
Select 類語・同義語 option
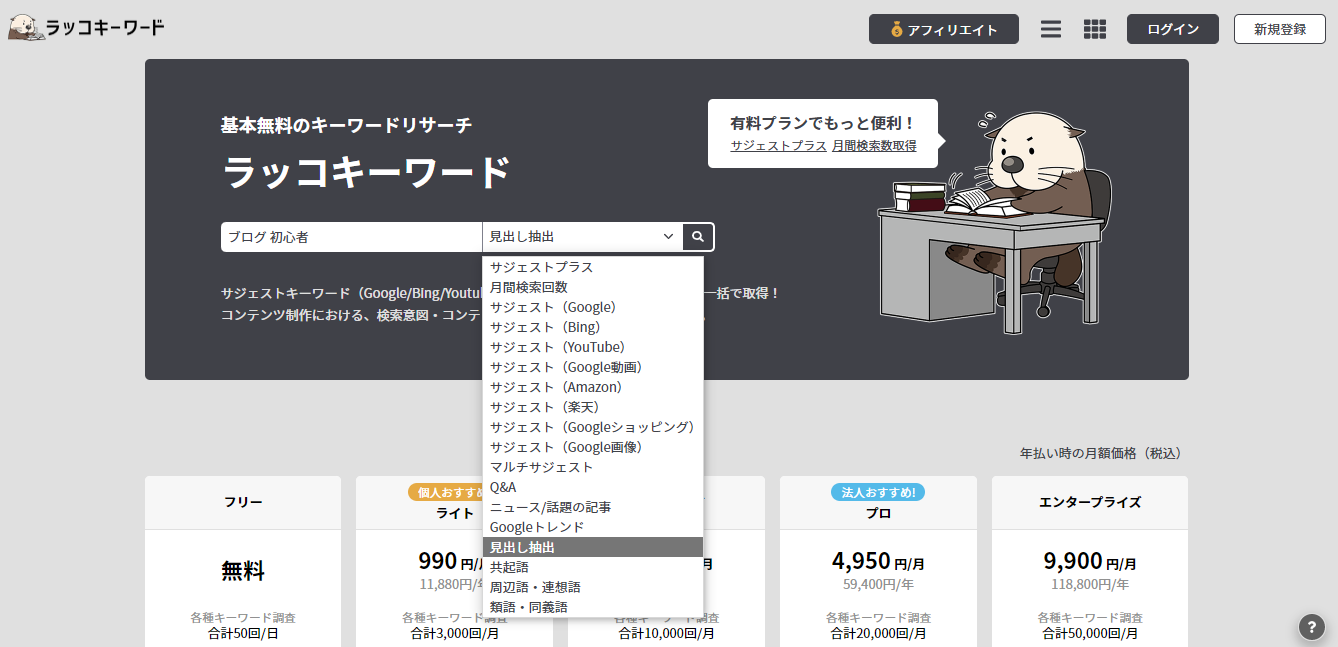pos(593,607)
